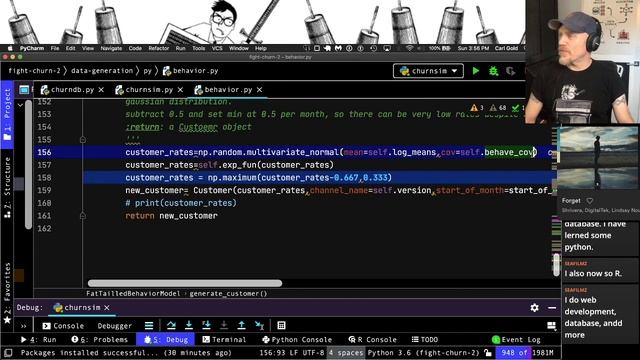This screenshot has height=360, width=640.
Task: Click the memory indicator 948 of 1981M
Action: point(525,353)
